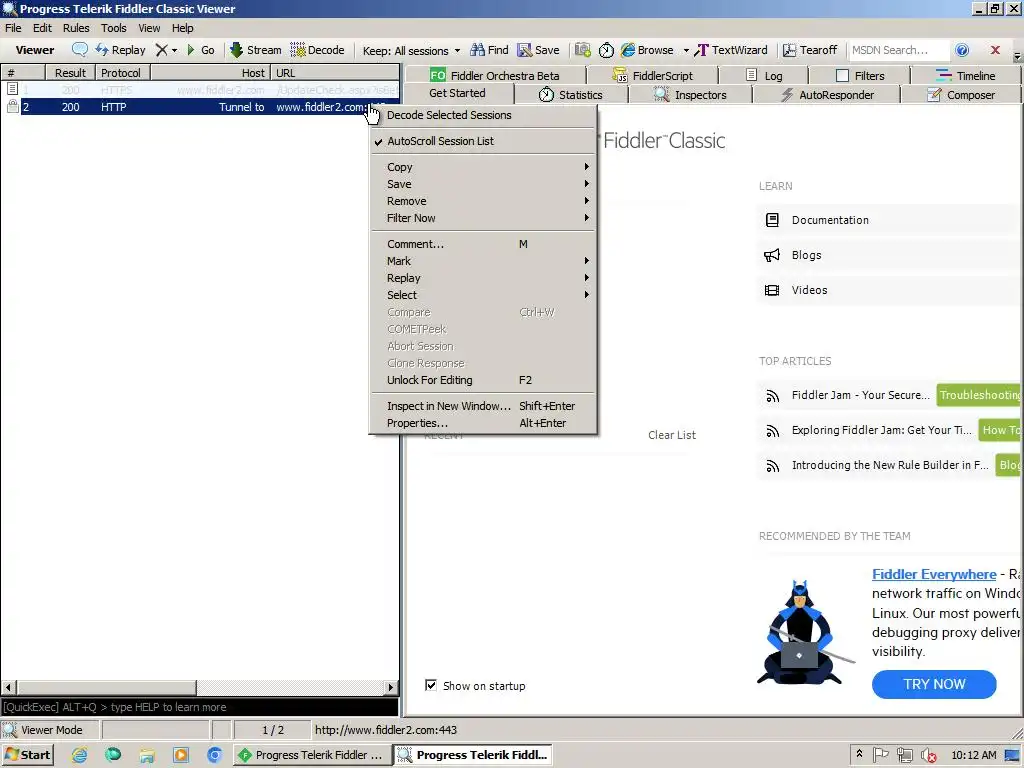
Task: Click the comment balloon toolbar icon
Action: pos(80,50)
